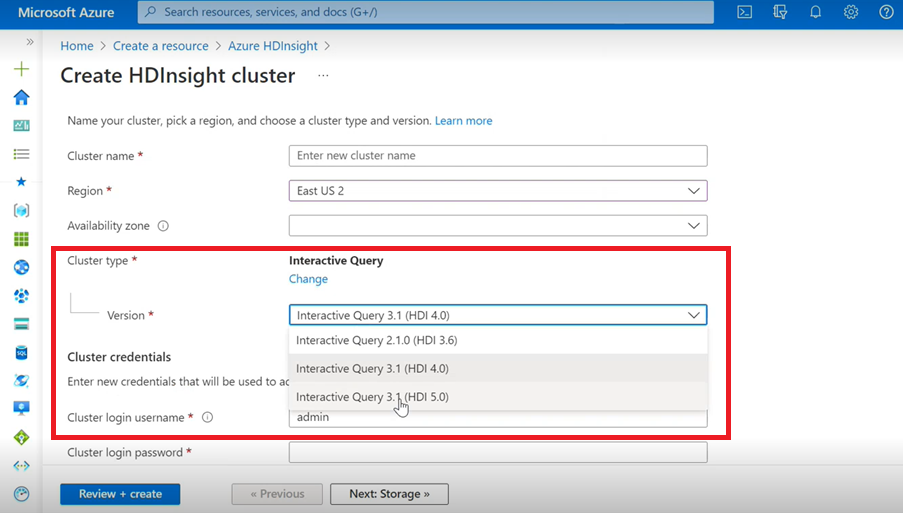Open the All services list icon
Screen dimensions: 903x513
[x=21, y=154]
